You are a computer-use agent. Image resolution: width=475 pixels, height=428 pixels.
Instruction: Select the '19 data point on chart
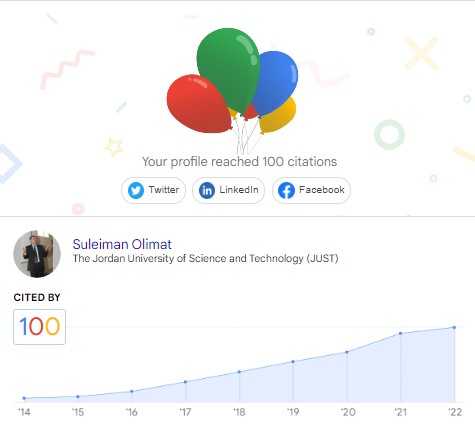tap(293, 361)
